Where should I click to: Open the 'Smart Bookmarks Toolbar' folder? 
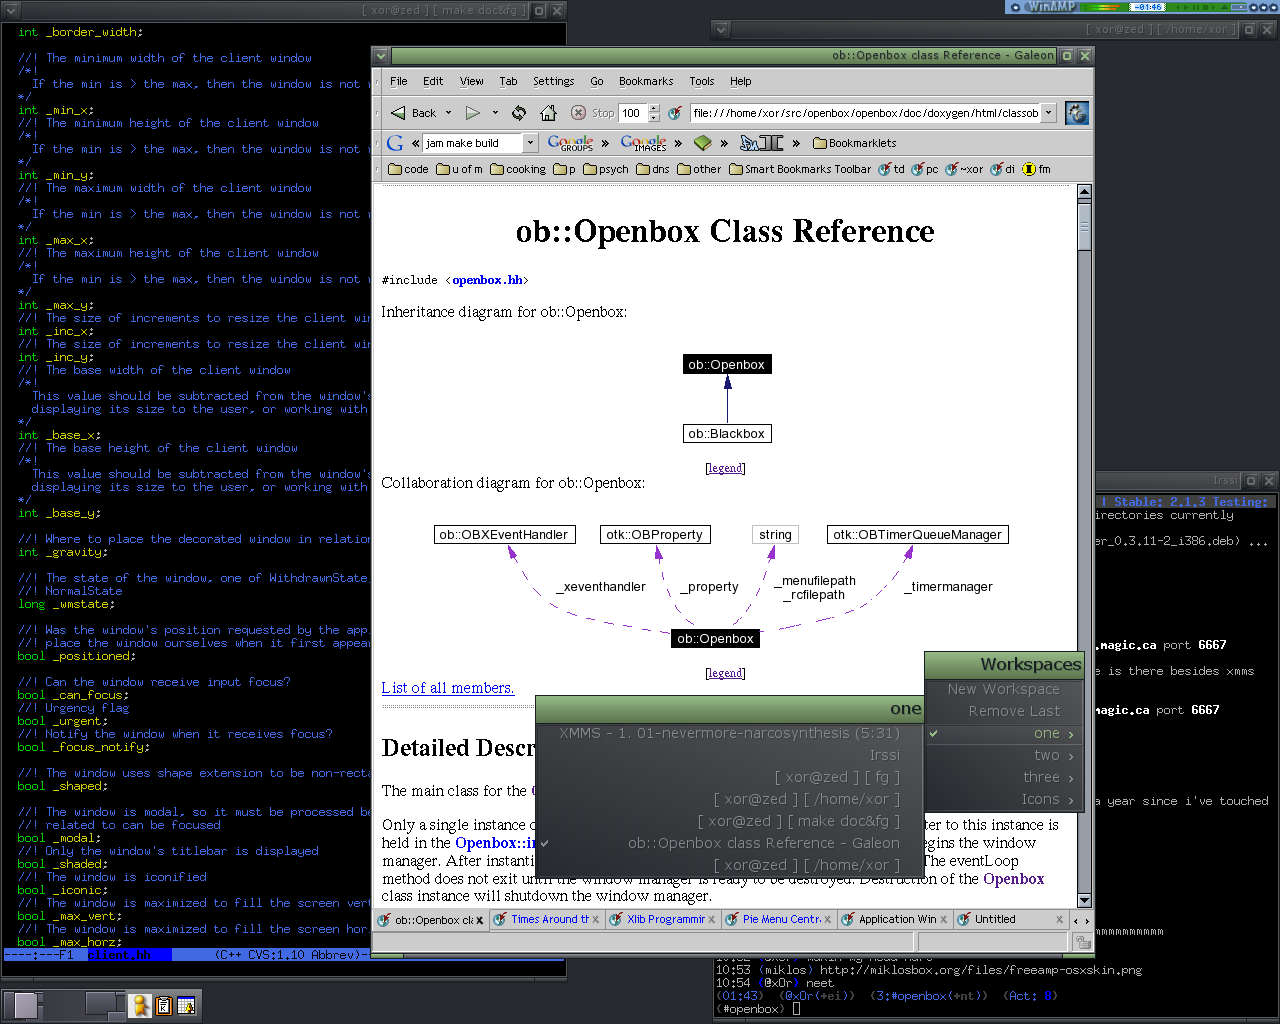[x=800, y=169]
